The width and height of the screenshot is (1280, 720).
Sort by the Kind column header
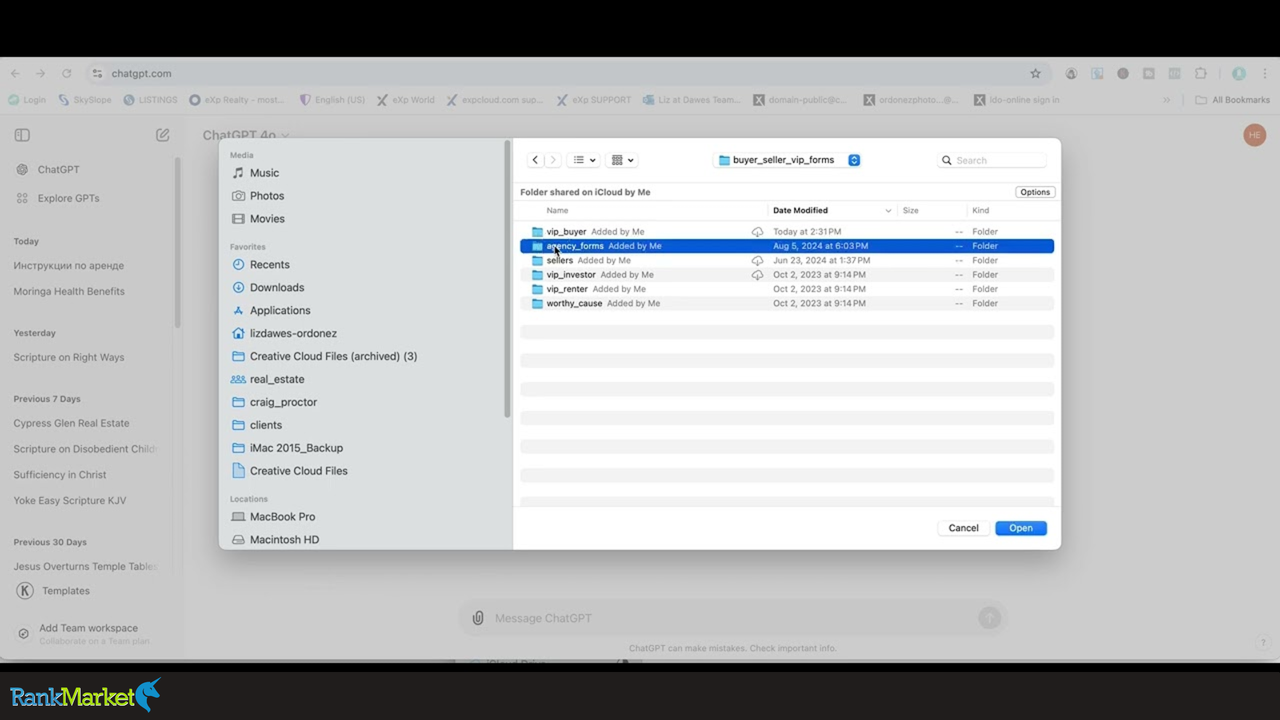(981, 210)
